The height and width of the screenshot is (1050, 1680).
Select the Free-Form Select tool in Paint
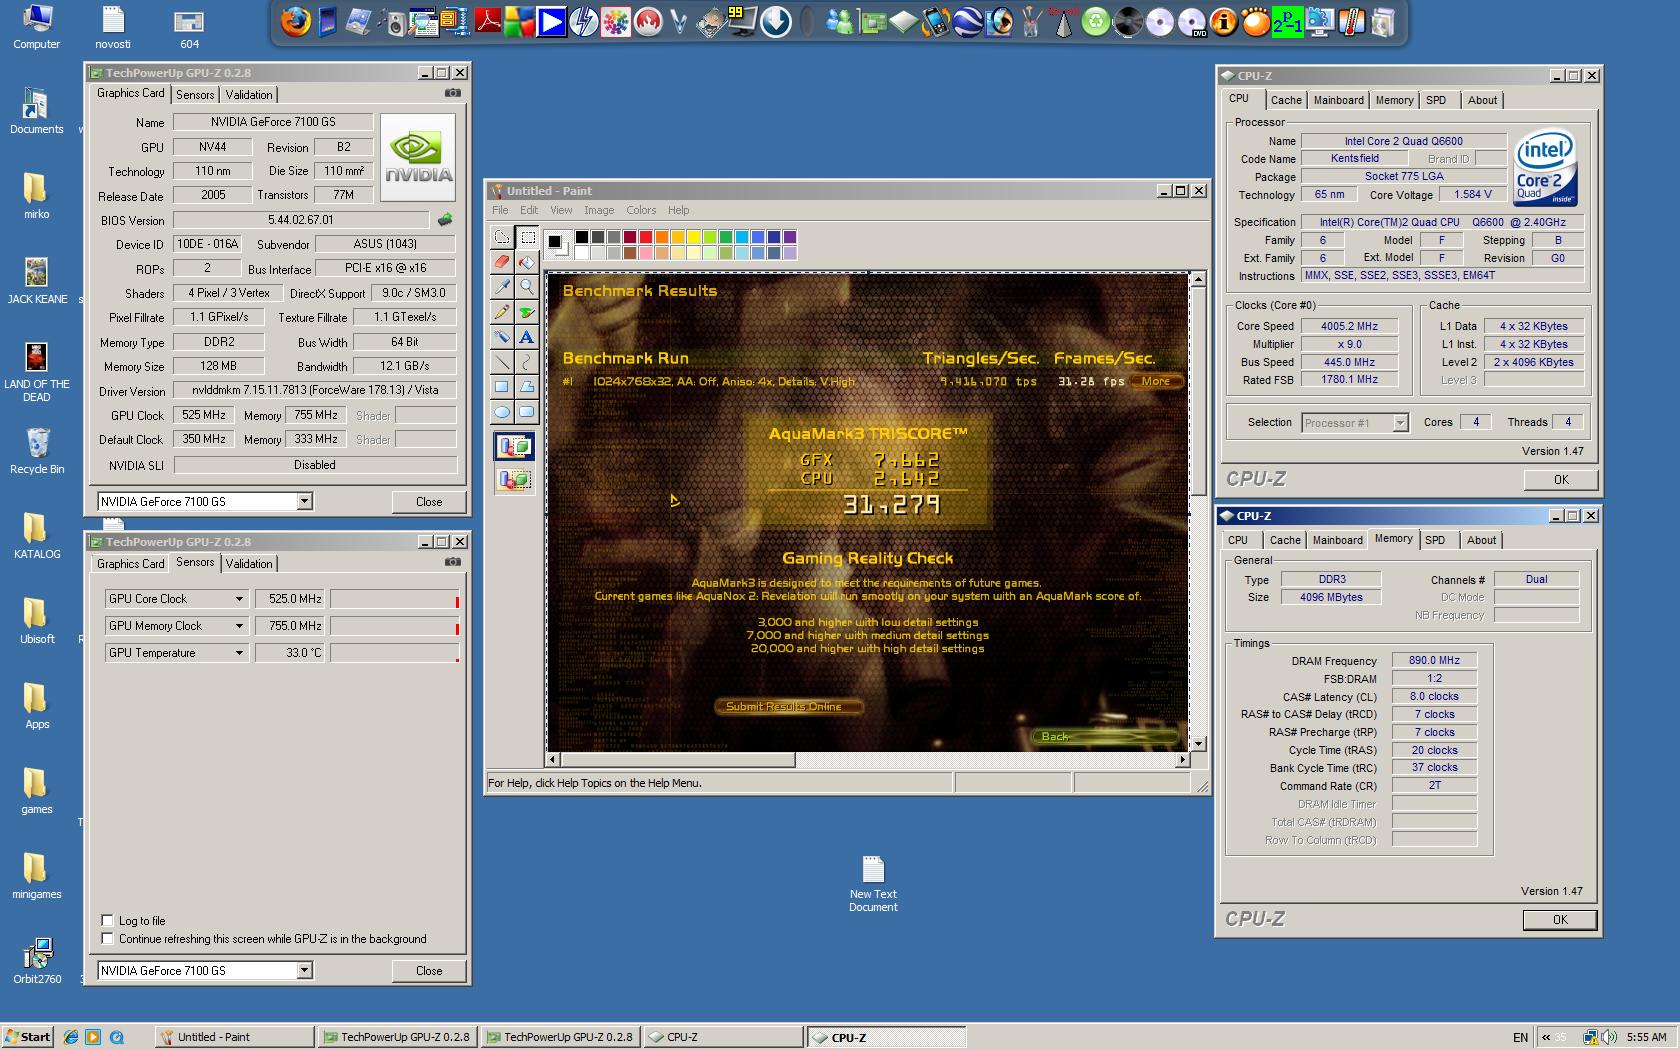click(502, 237)
